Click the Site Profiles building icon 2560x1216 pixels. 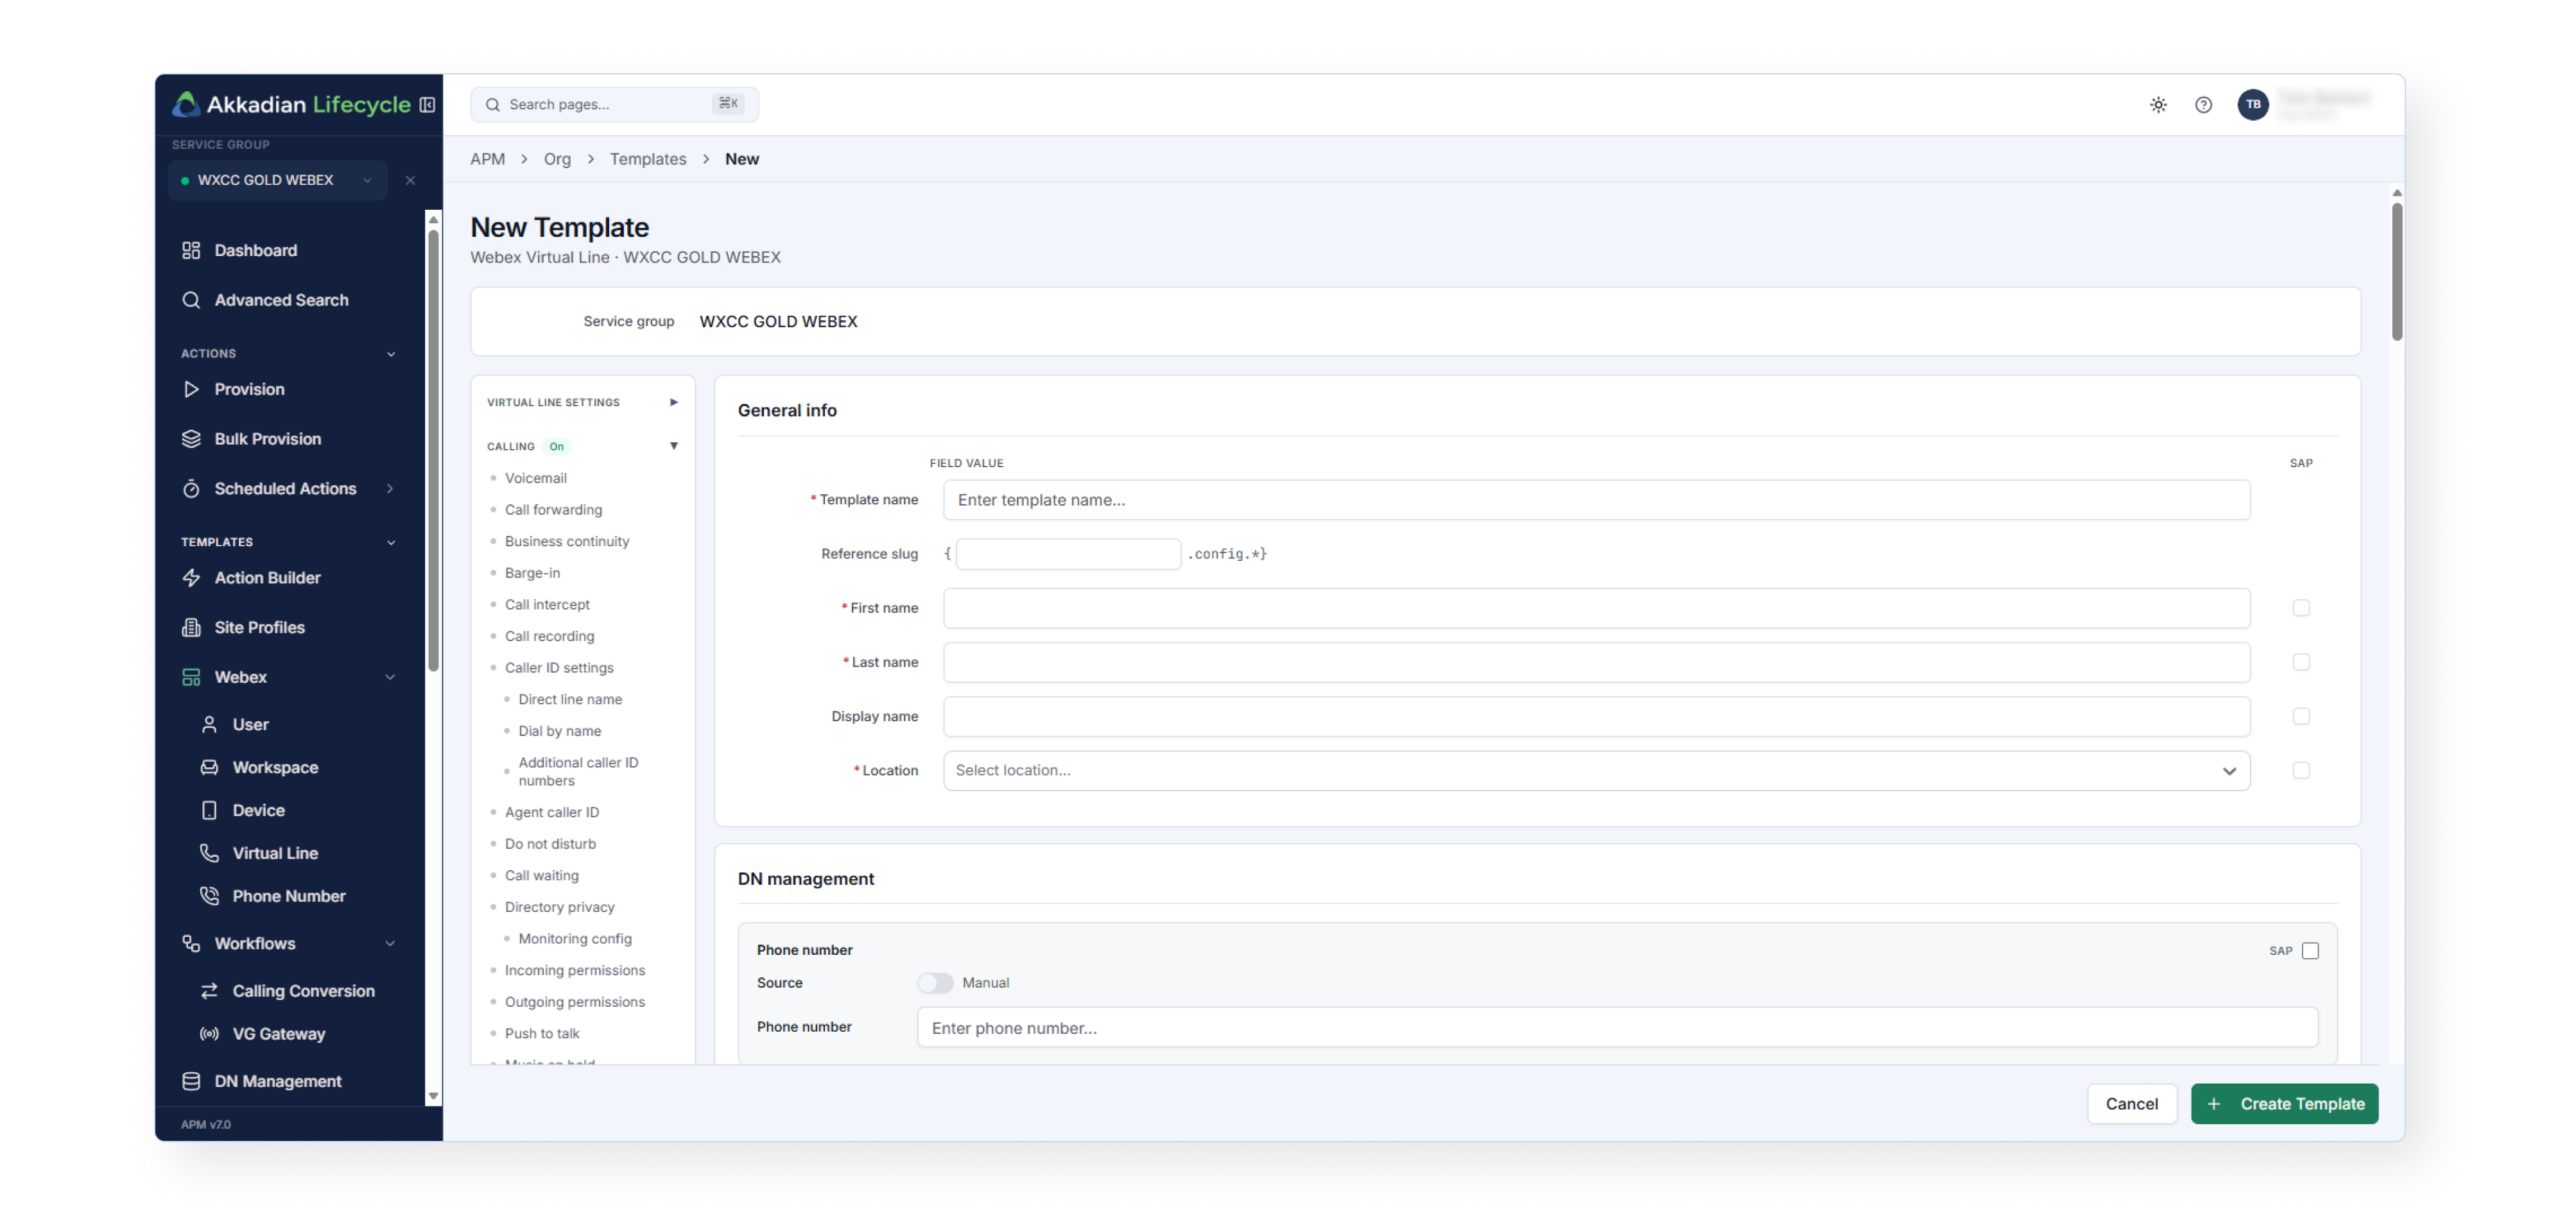tap(191, 627)
